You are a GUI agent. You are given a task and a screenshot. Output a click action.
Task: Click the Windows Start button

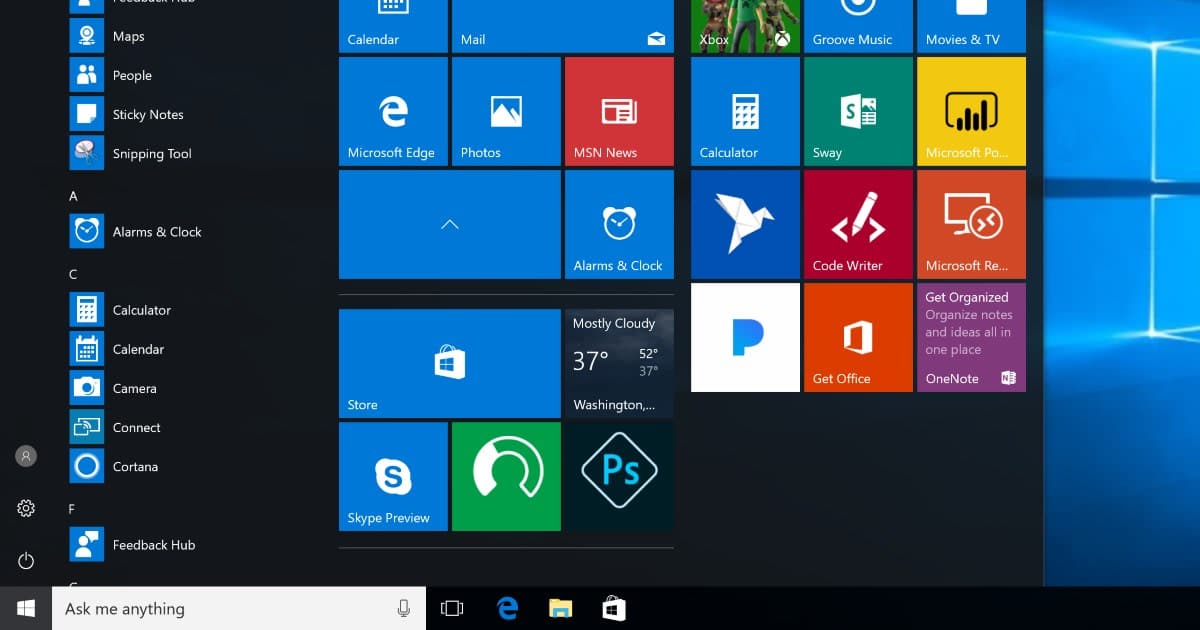pos(26,608)
